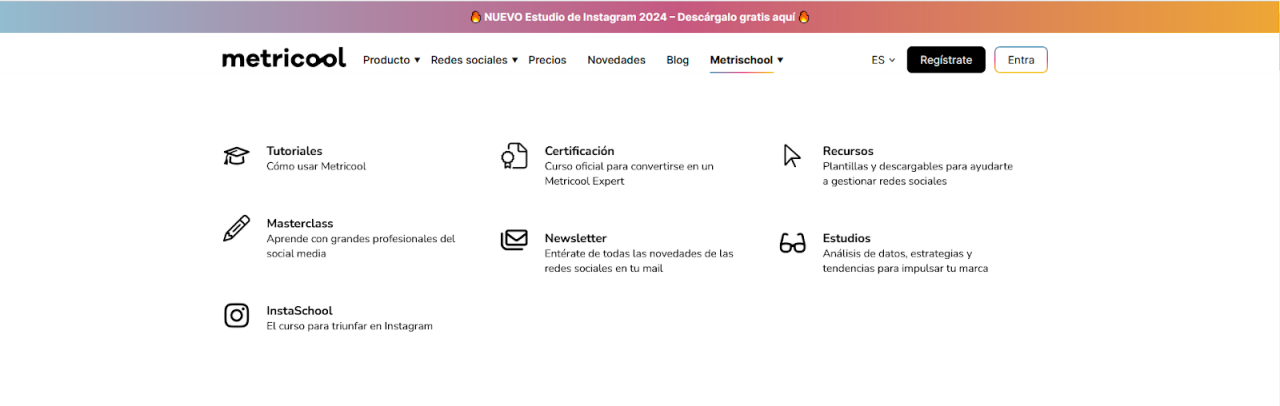The image size is (1280, 406).
Task: Click the Instagram 2024 study banner
Action: tap(639, 17)
